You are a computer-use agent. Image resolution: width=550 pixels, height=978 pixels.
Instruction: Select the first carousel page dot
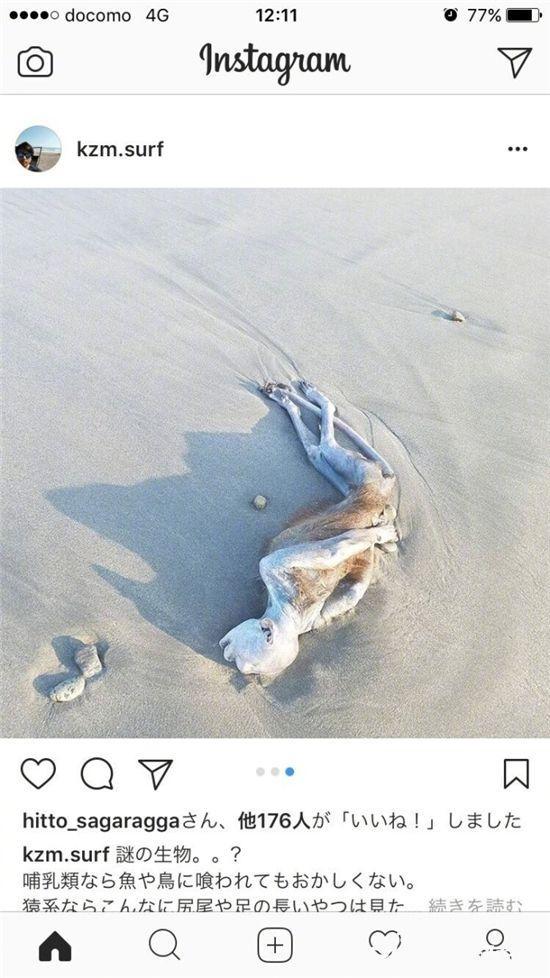pyautogui.click(x=260, y=772)
